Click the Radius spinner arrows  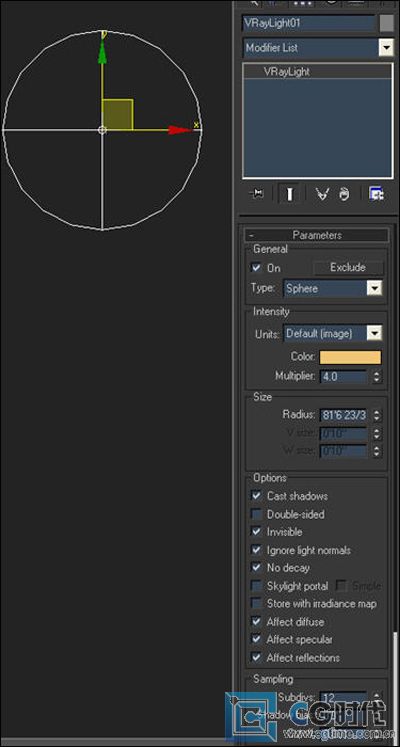tap(377, 415)
